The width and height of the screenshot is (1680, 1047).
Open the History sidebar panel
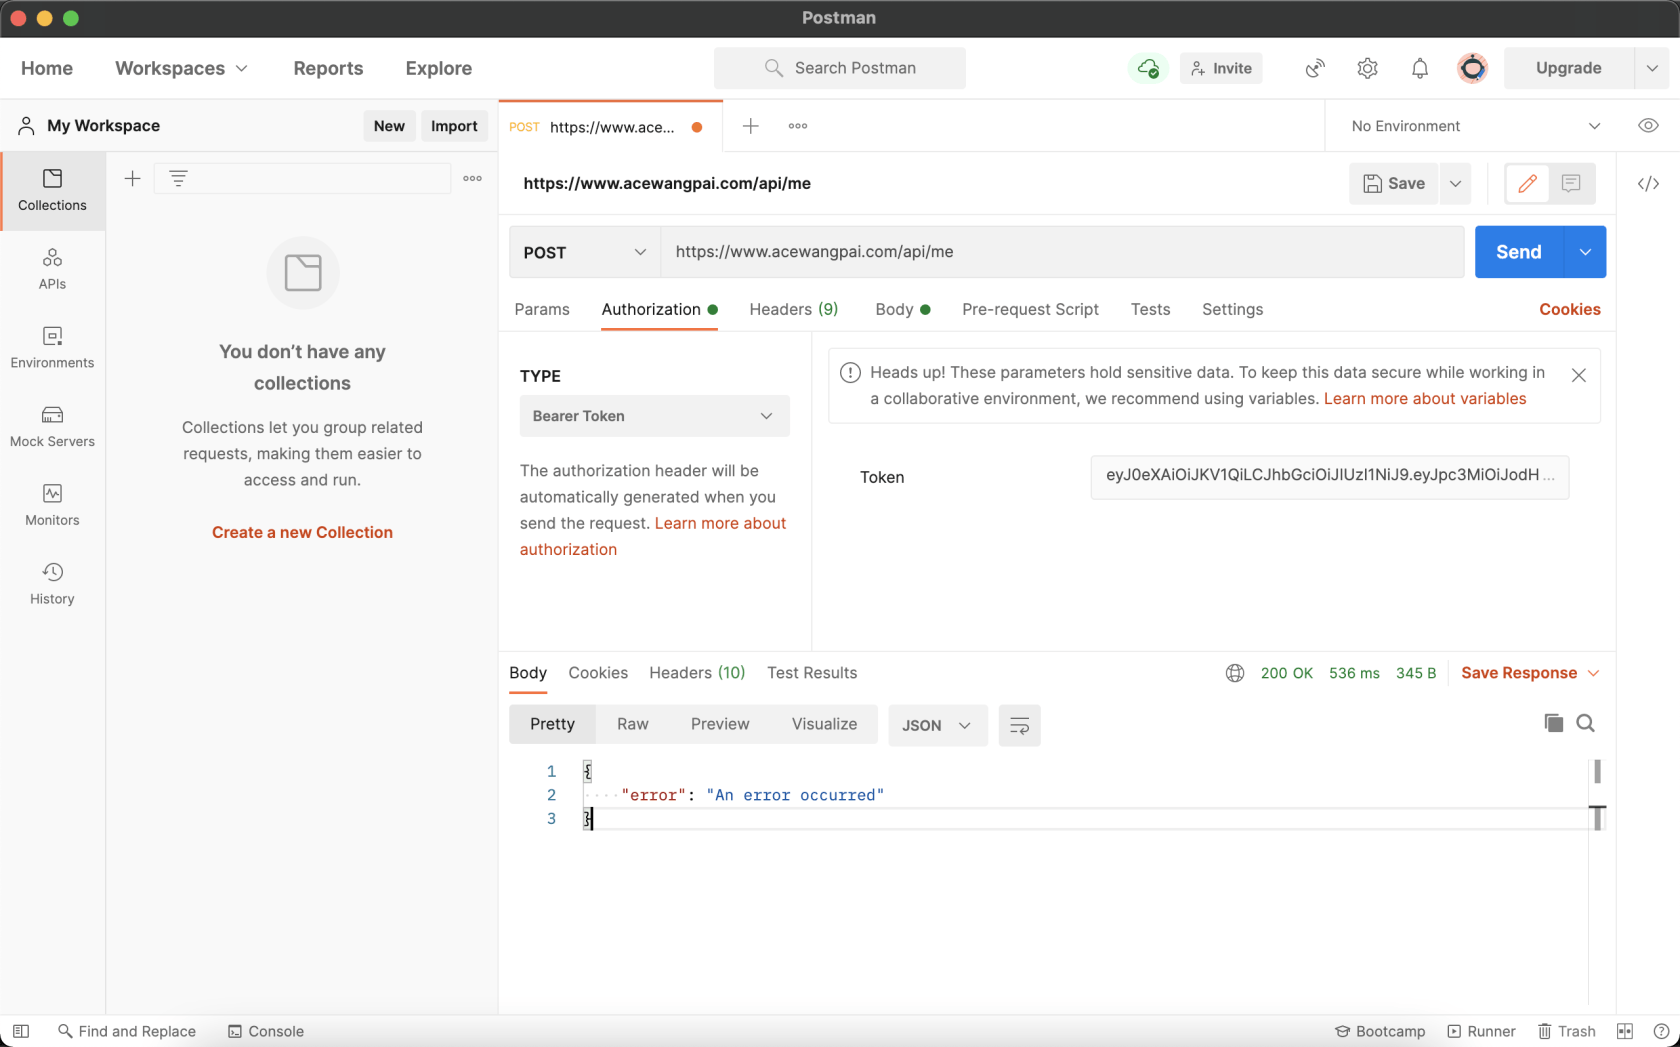pos(52,585)
